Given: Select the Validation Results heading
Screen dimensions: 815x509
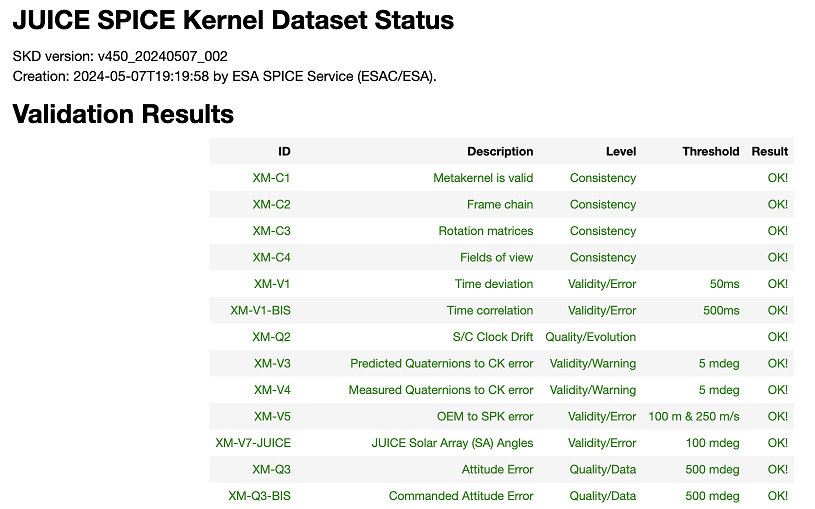Looking at the screenshot, I should pos(123,114).
